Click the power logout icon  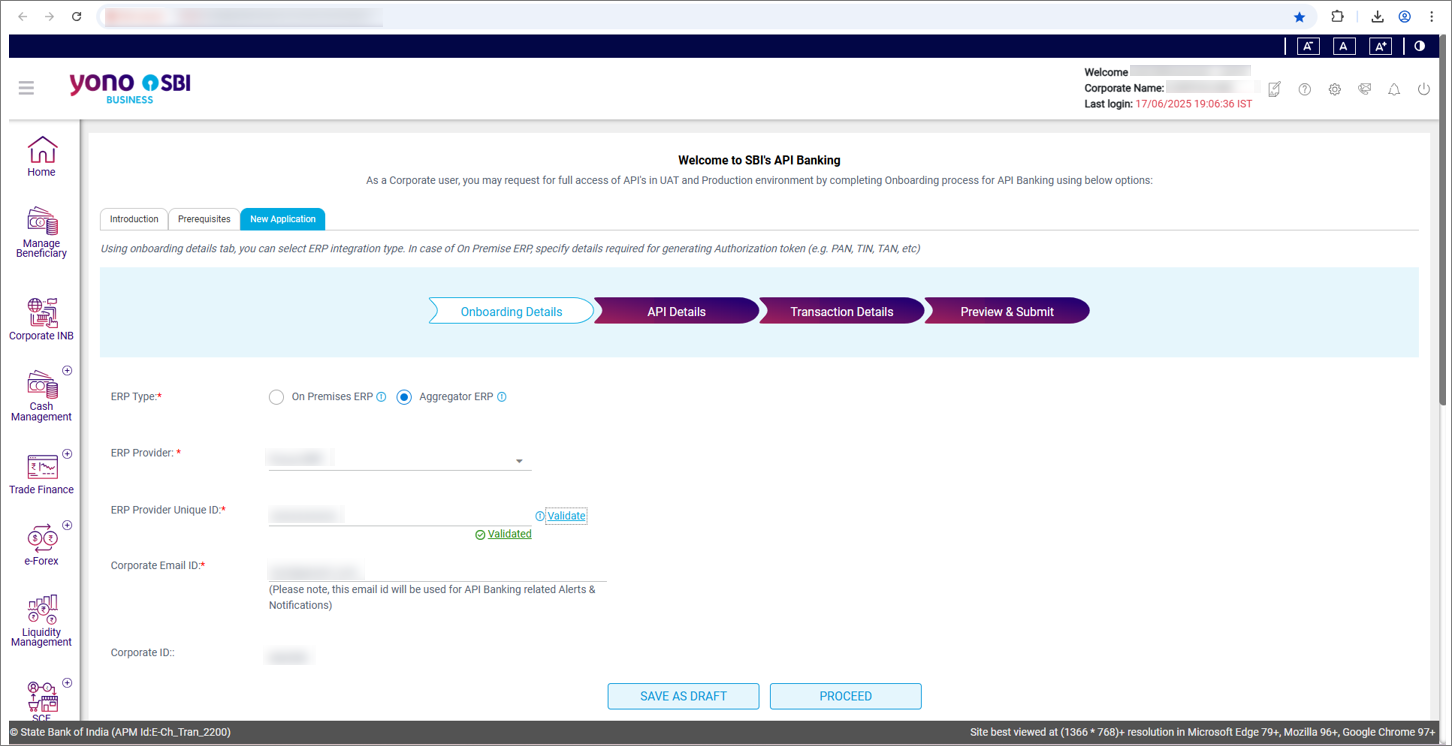click(1424, 89)
